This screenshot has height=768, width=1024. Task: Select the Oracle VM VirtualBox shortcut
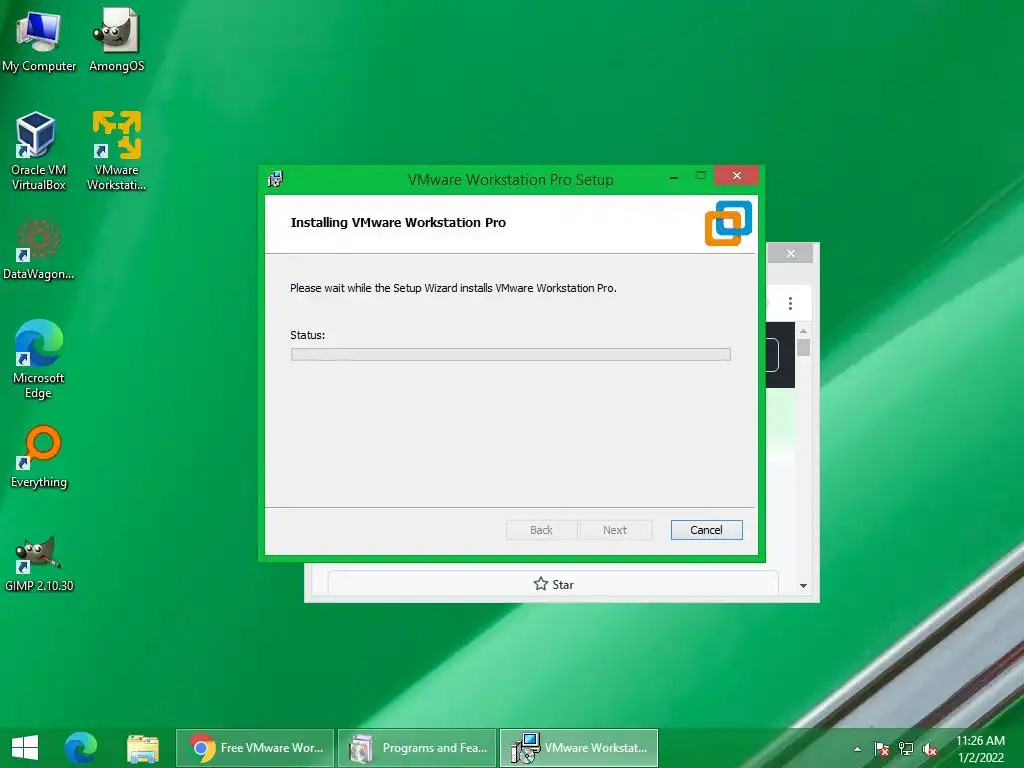coord(38,151)
